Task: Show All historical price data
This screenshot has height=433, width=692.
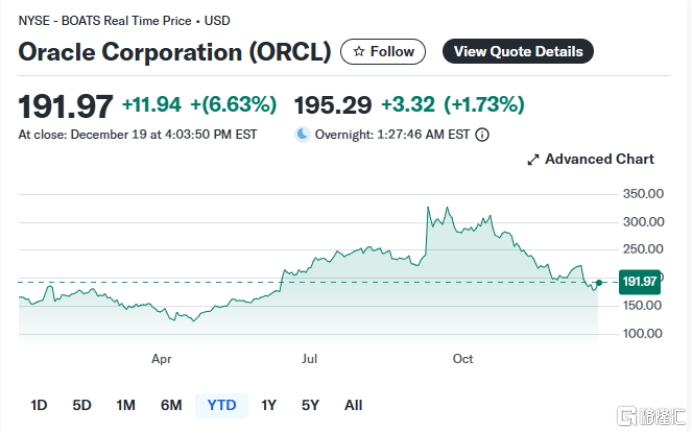Action: [353, 405]
